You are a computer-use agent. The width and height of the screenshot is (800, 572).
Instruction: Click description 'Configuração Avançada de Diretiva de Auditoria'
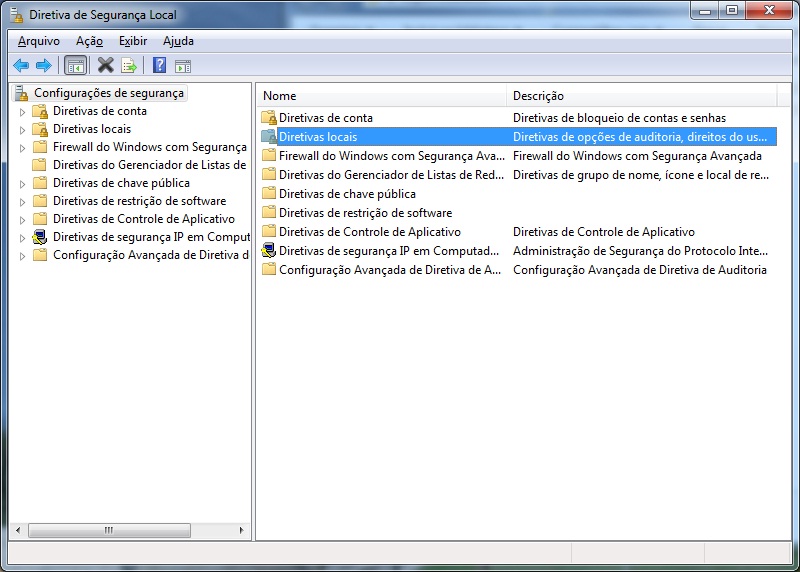[640, 269]
